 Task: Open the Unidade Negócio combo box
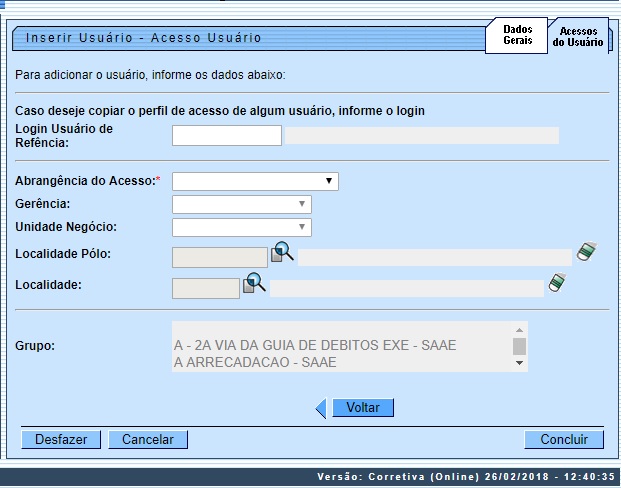241,227
